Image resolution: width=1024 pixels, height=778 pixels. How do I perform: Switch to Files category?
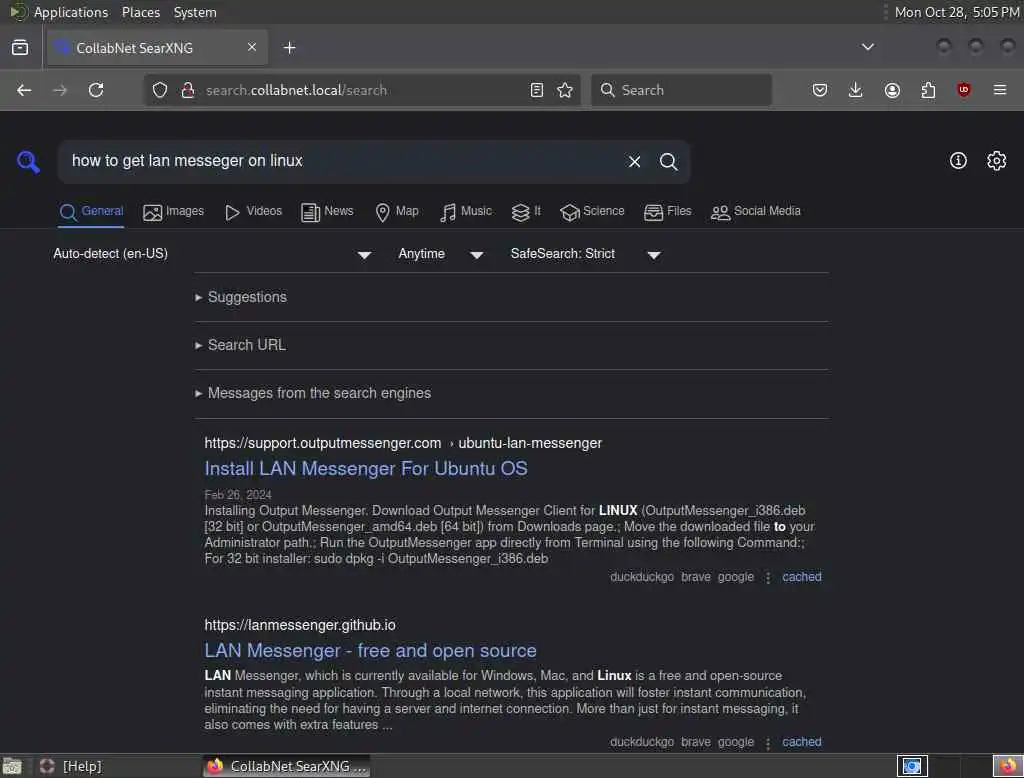(667, 212)
